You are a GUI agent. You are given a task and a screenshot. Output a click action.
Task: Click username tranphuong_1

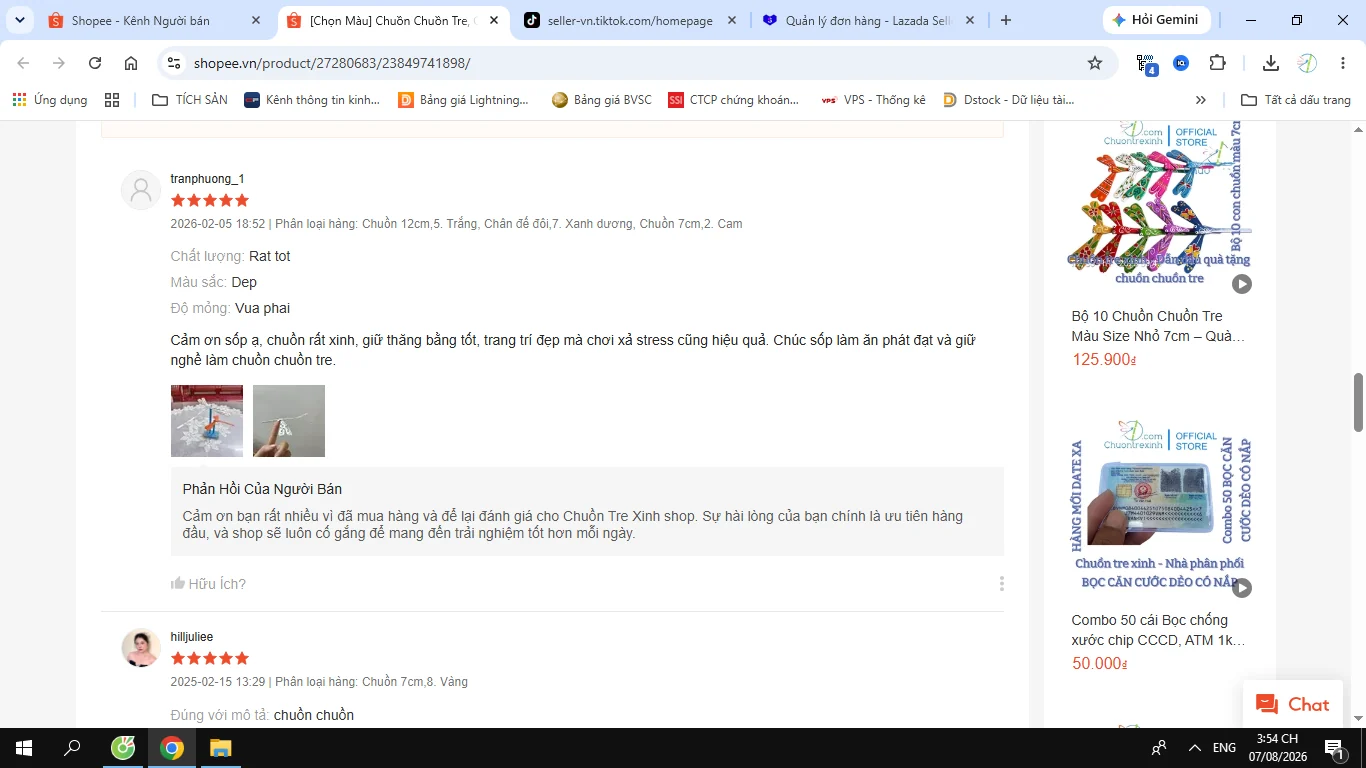pos(207,179)
